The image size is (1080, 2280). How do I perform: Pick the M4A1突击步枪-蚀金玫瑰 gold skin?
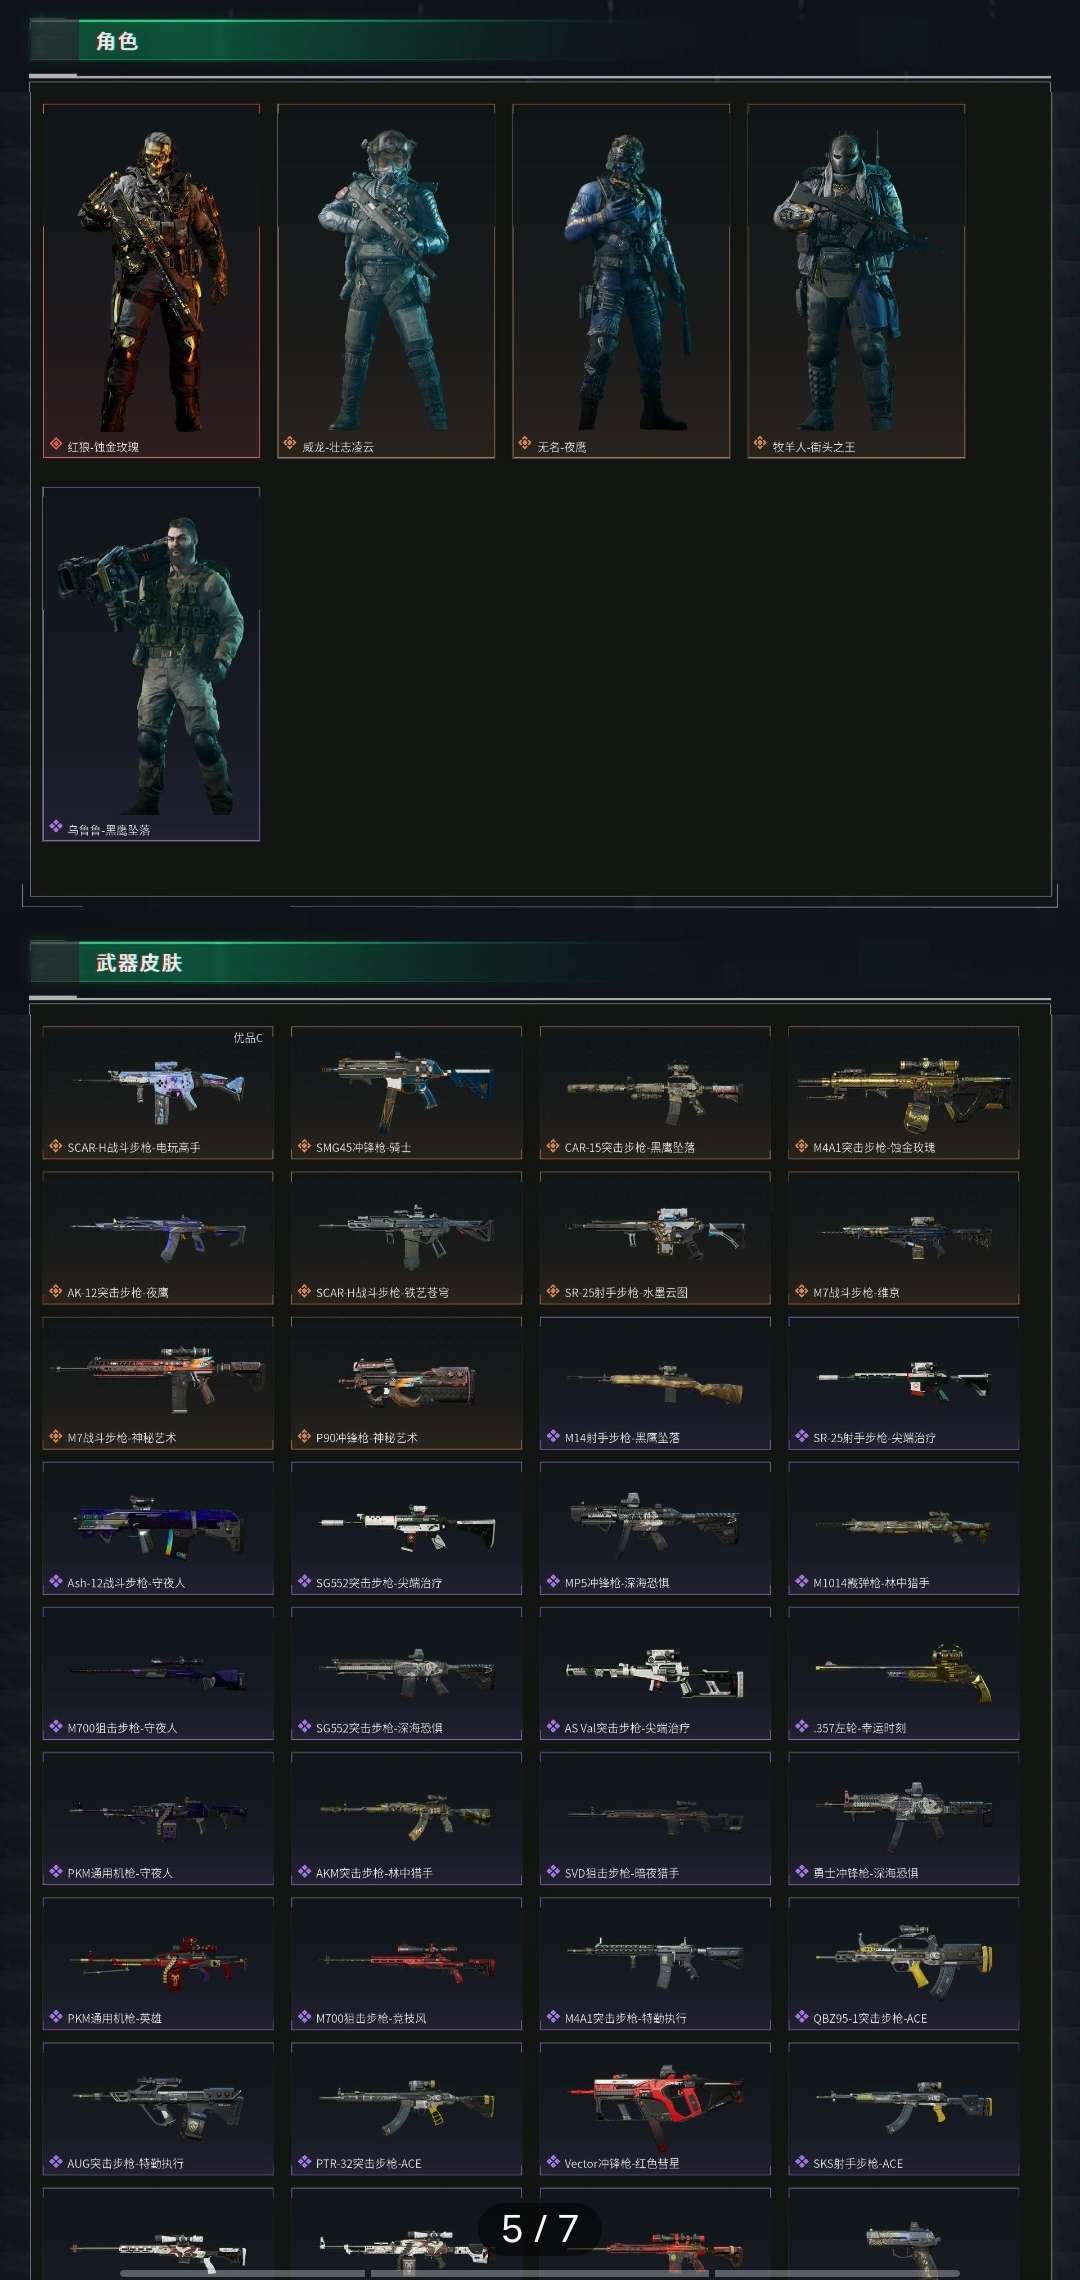[x=903, y=1093]
